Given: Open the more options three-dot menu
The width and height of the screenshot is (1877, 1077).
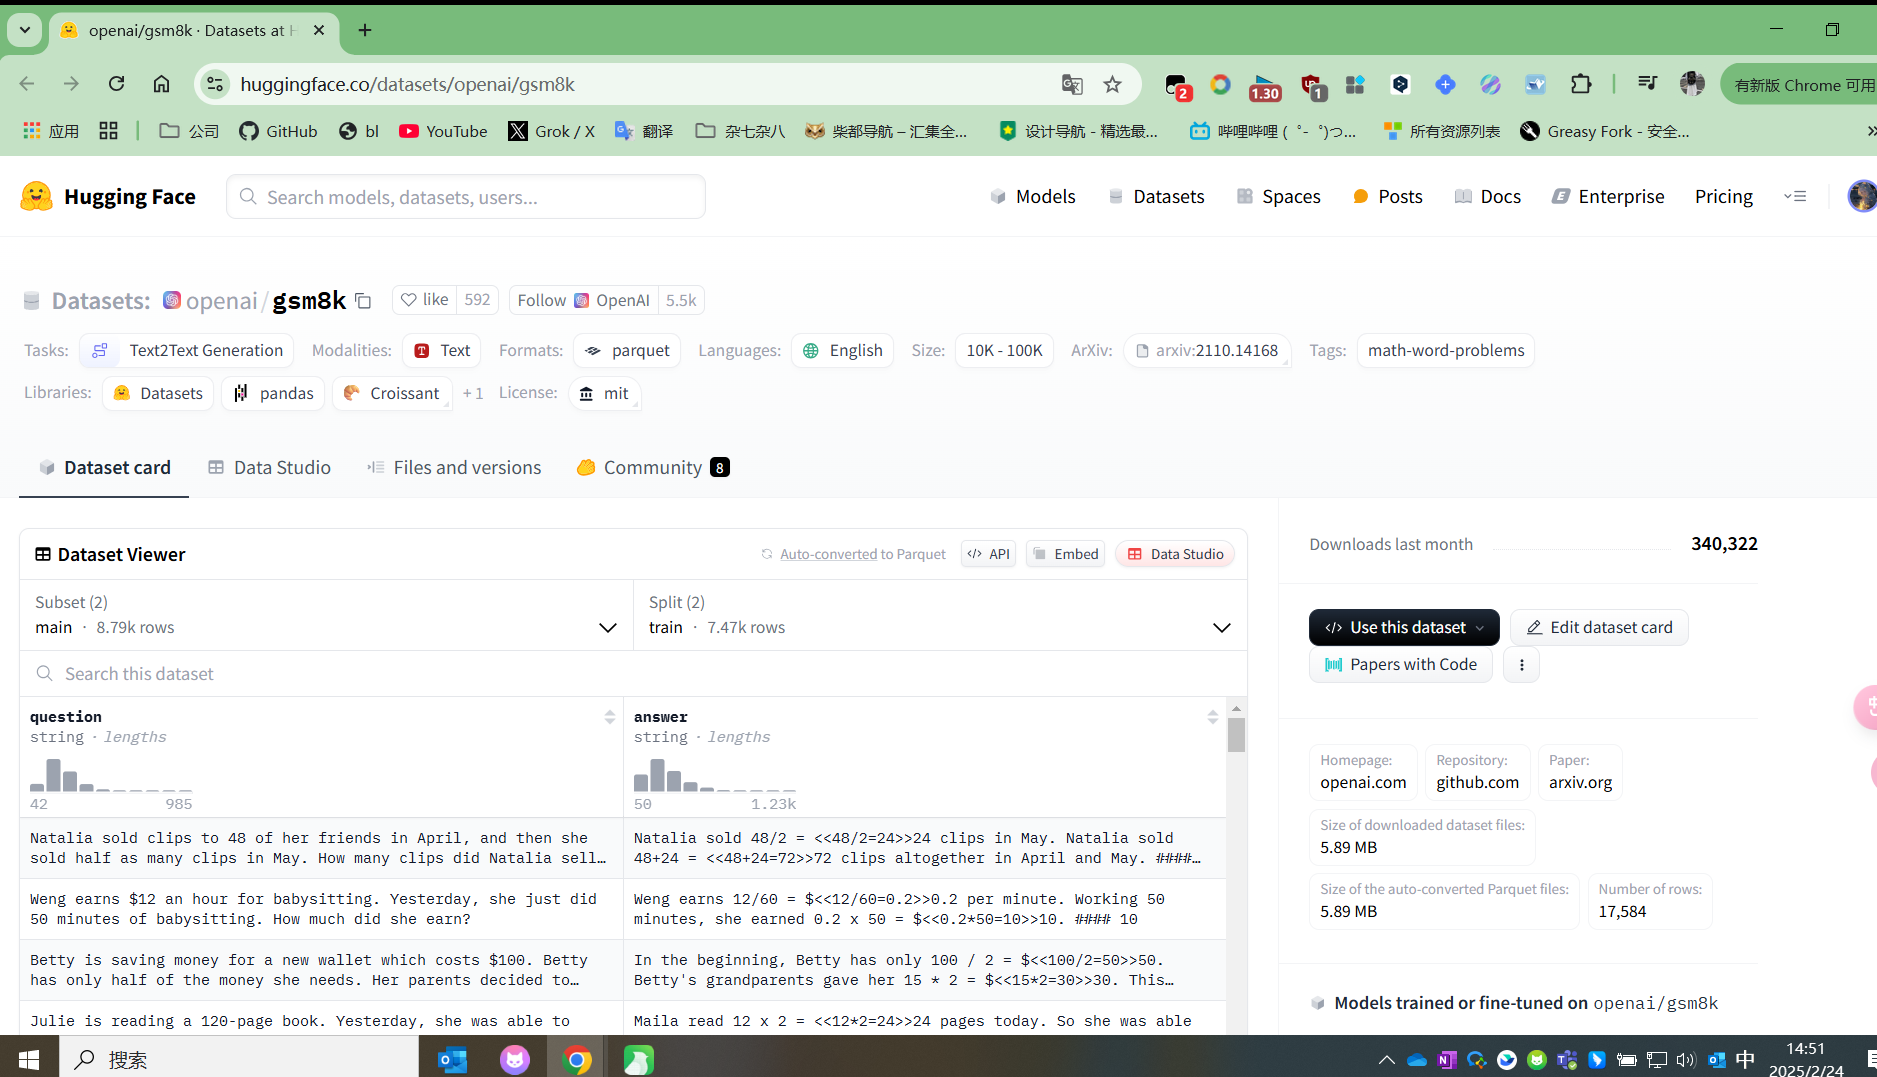Looking at the screenshot, I should click(1522, 665).
